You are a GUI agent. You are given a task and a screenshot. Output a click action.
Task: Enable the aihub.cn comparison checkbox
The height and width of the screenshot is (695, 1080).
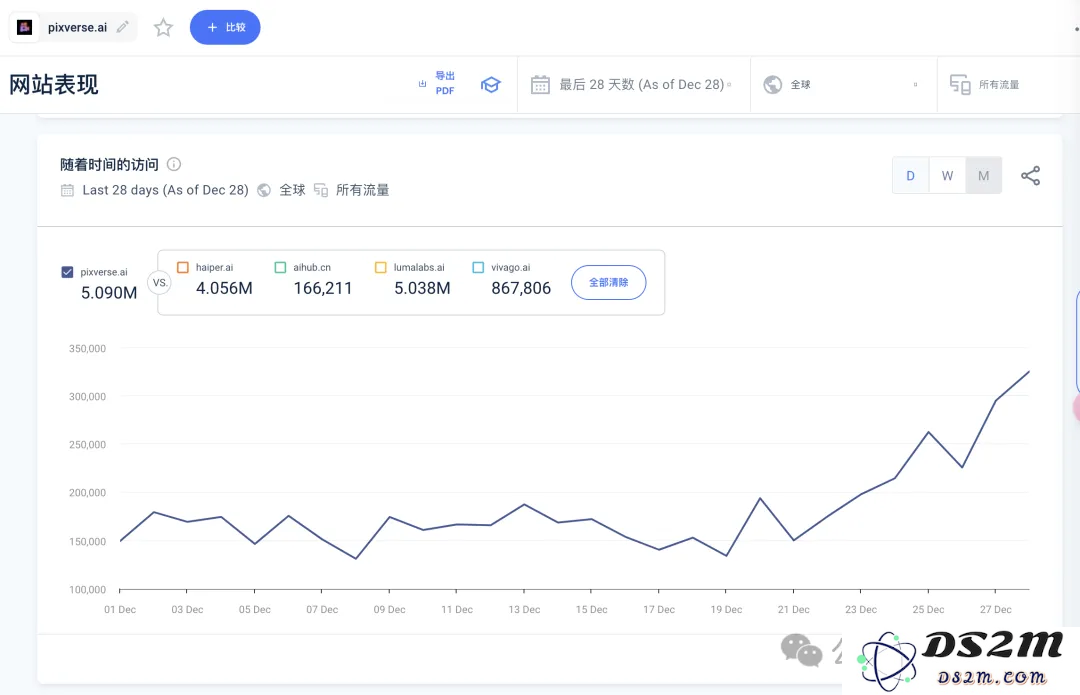(x=280, y=267)
